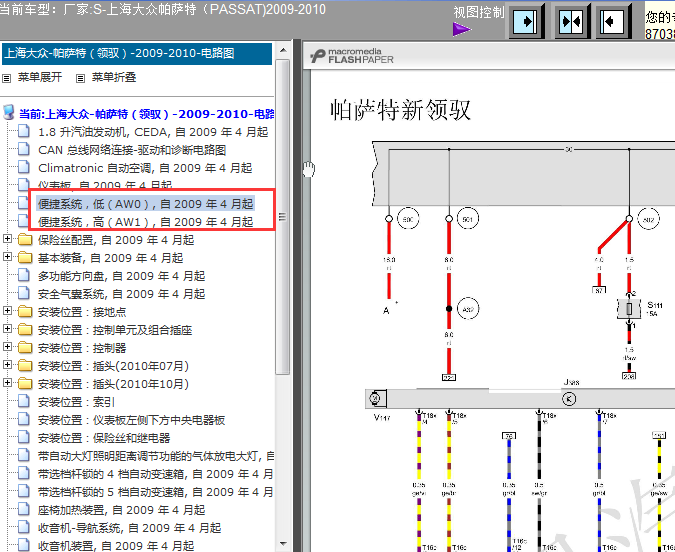Expand the 保险丝配置 folder node
The image size is (675, 552).
(7, 239)
